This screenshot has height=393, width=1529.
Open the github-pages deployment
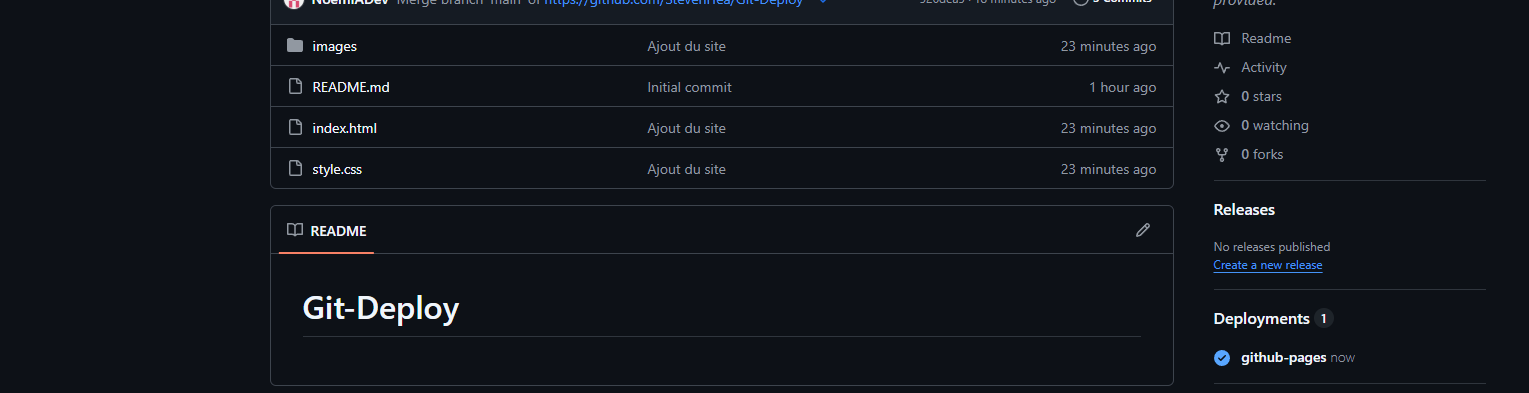coord(1284,357)
